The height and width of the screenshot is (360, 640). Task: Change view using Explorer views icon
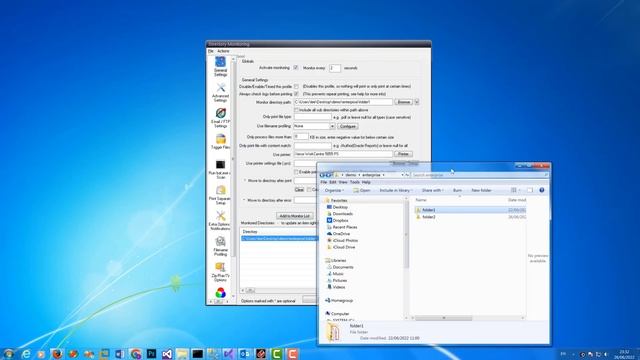point(514,190)
